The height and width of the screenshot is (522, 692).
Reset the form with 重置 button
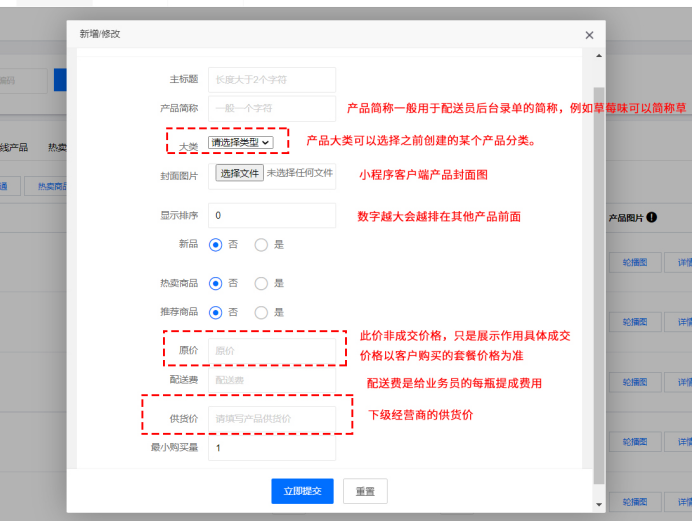tap(365, 491)
